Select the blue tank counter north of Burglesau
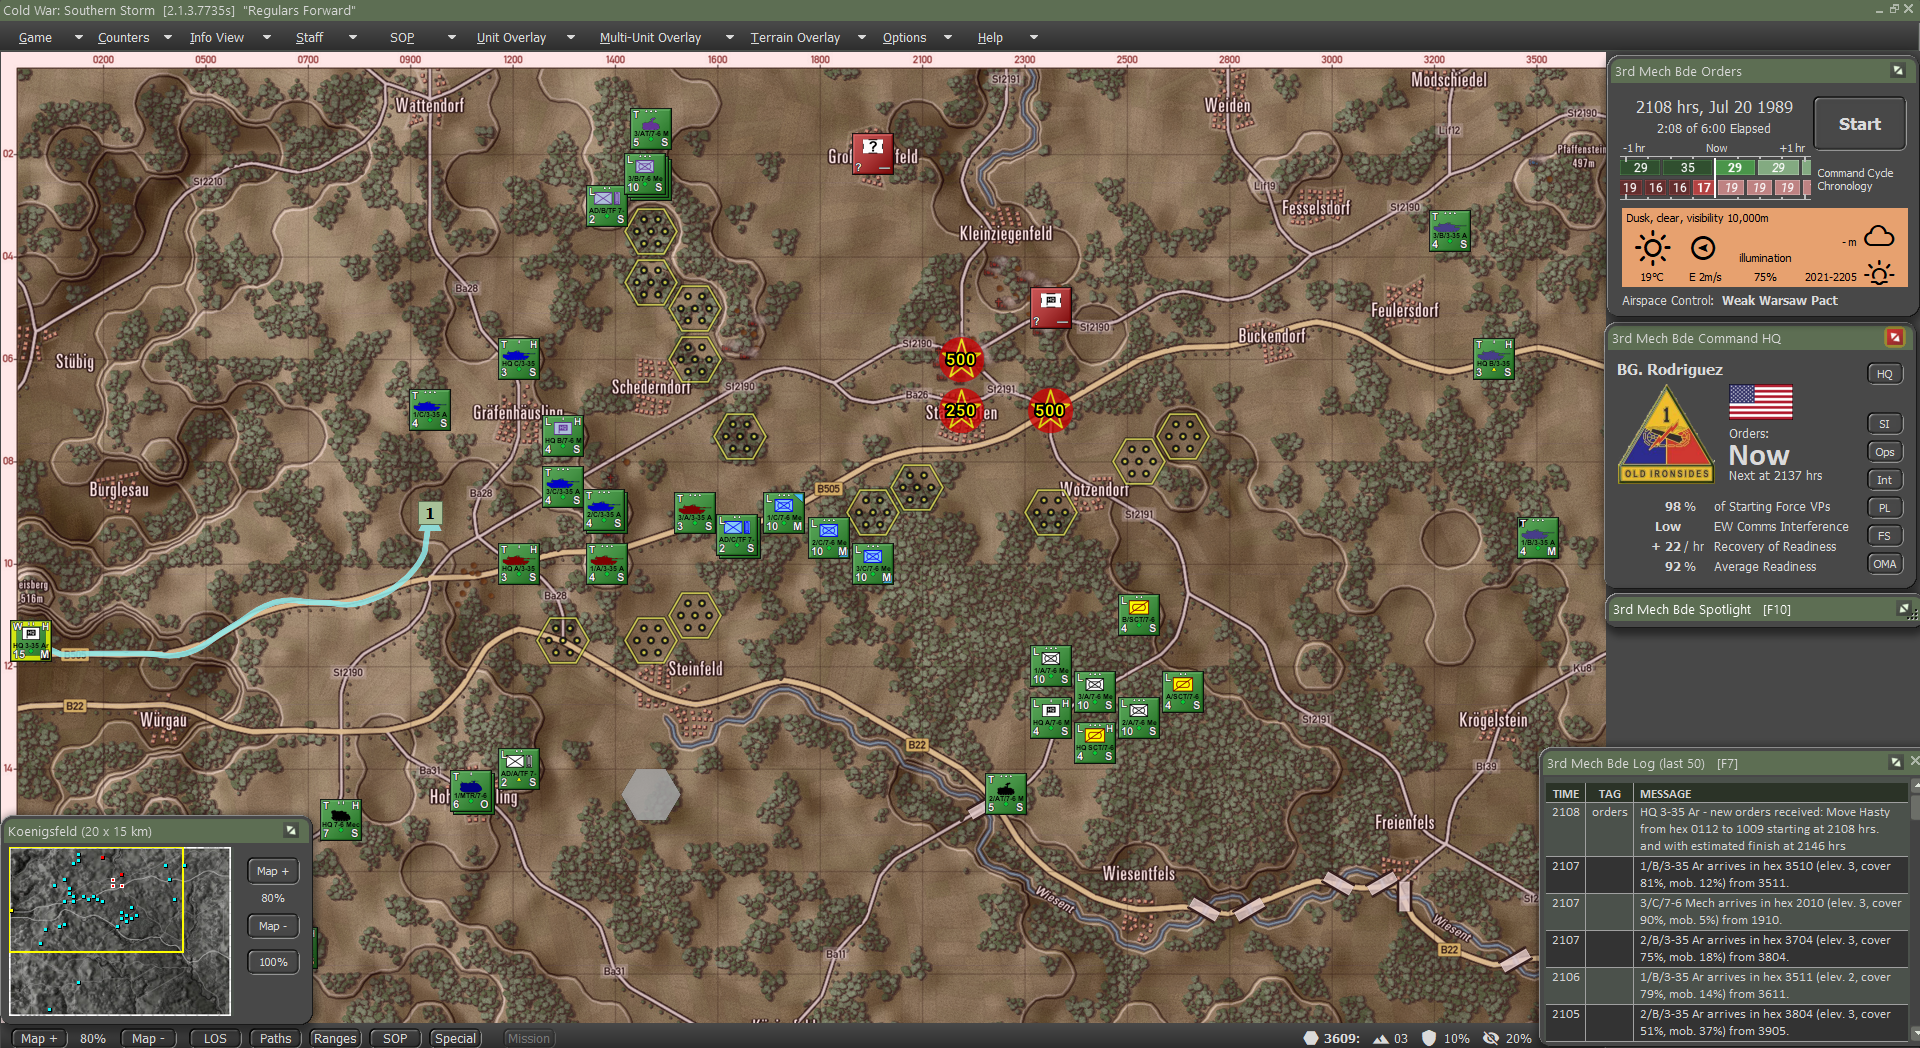Viewport: 1920px width, 1048px height. click(x=429, y=410)
